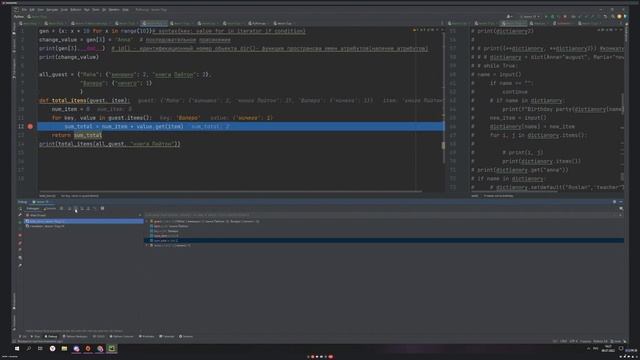
Task: Select the key variable row
Action: coord(384,231)
